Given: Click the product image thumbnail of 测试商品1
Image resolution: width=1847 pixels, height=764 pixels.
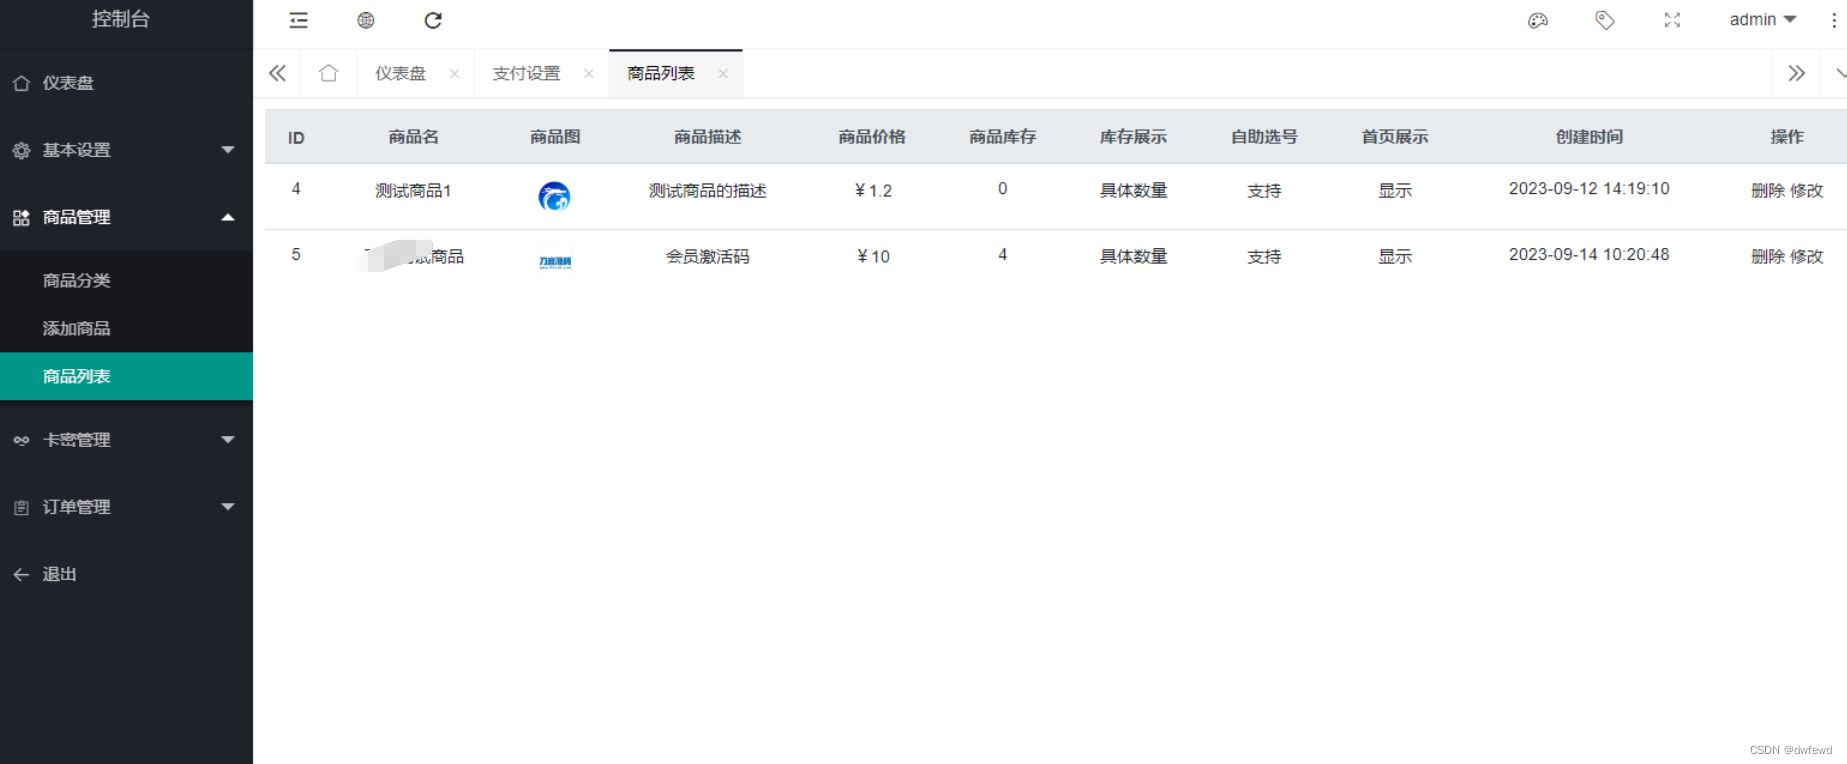Looking at the screenshot, I should pyautogui.click(x=554, y=196).
